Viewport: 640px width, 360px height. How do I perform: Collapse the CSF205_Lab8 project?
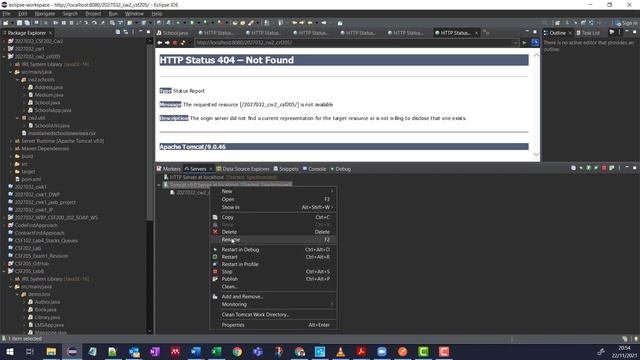[4, 271]
